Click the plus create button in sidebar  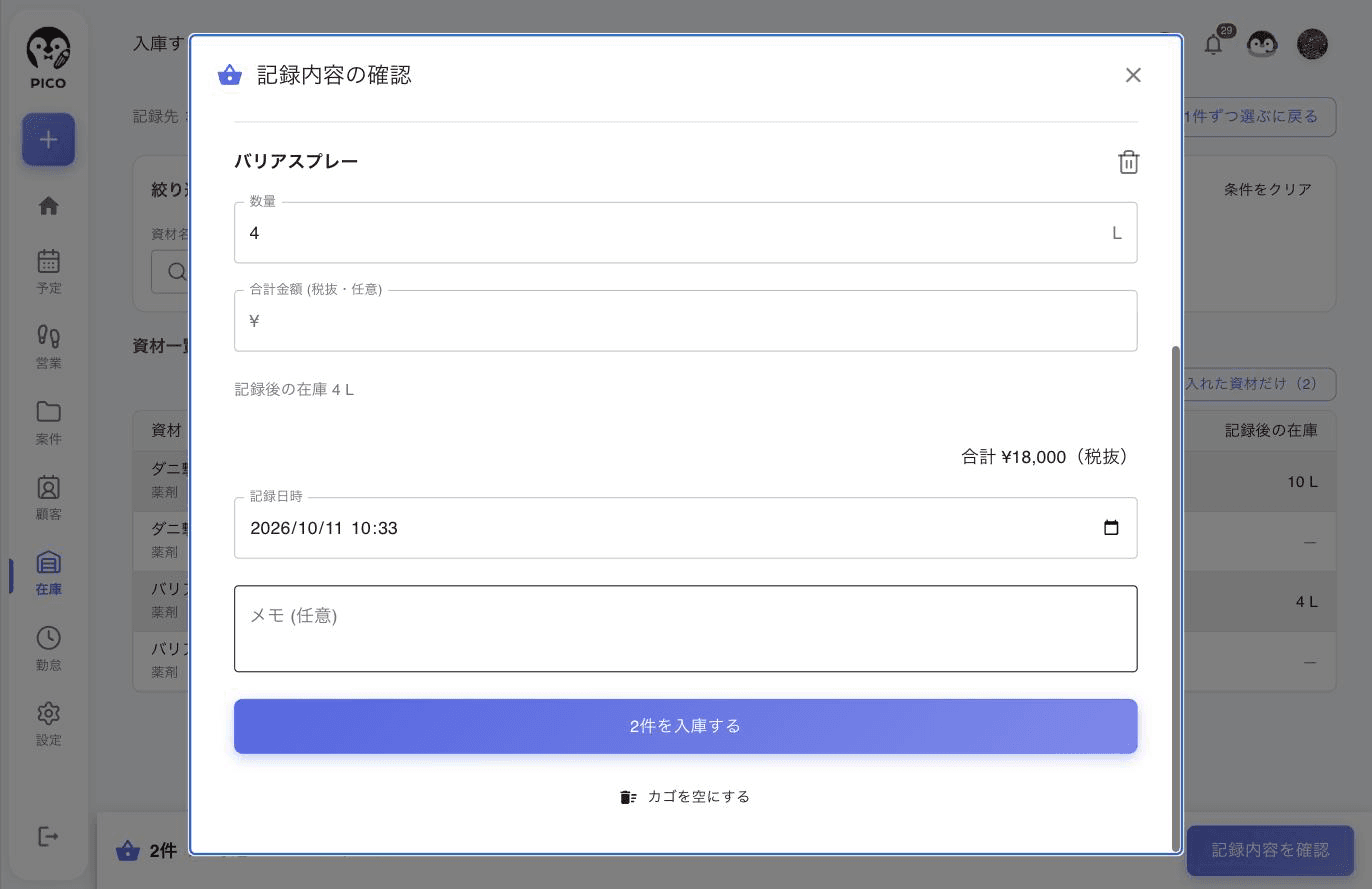[x=48, y=140]
